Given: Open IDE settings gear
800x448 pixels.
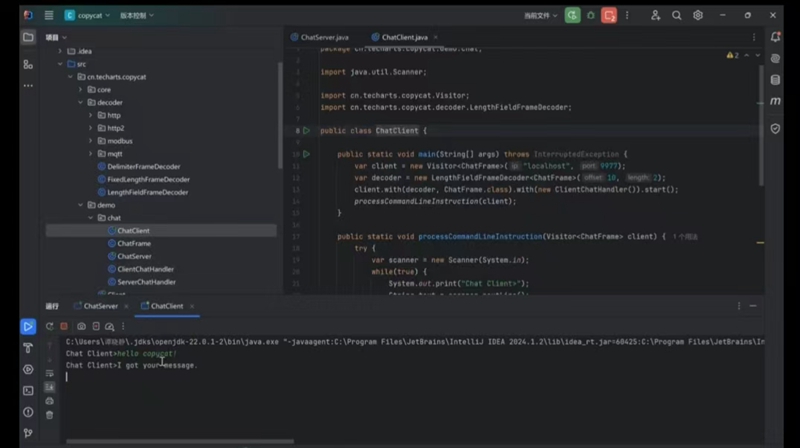Looking at the screenshot, I should point(697,15).
